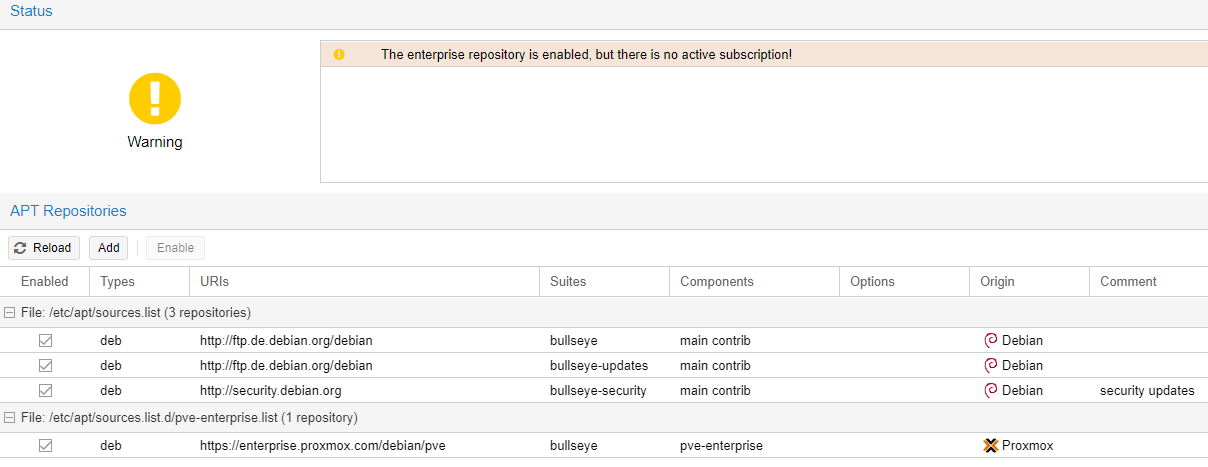Uncheck the Enabled box for the pve-enterprise repository
1208x467 pixels.
click(x=45, y=446)
